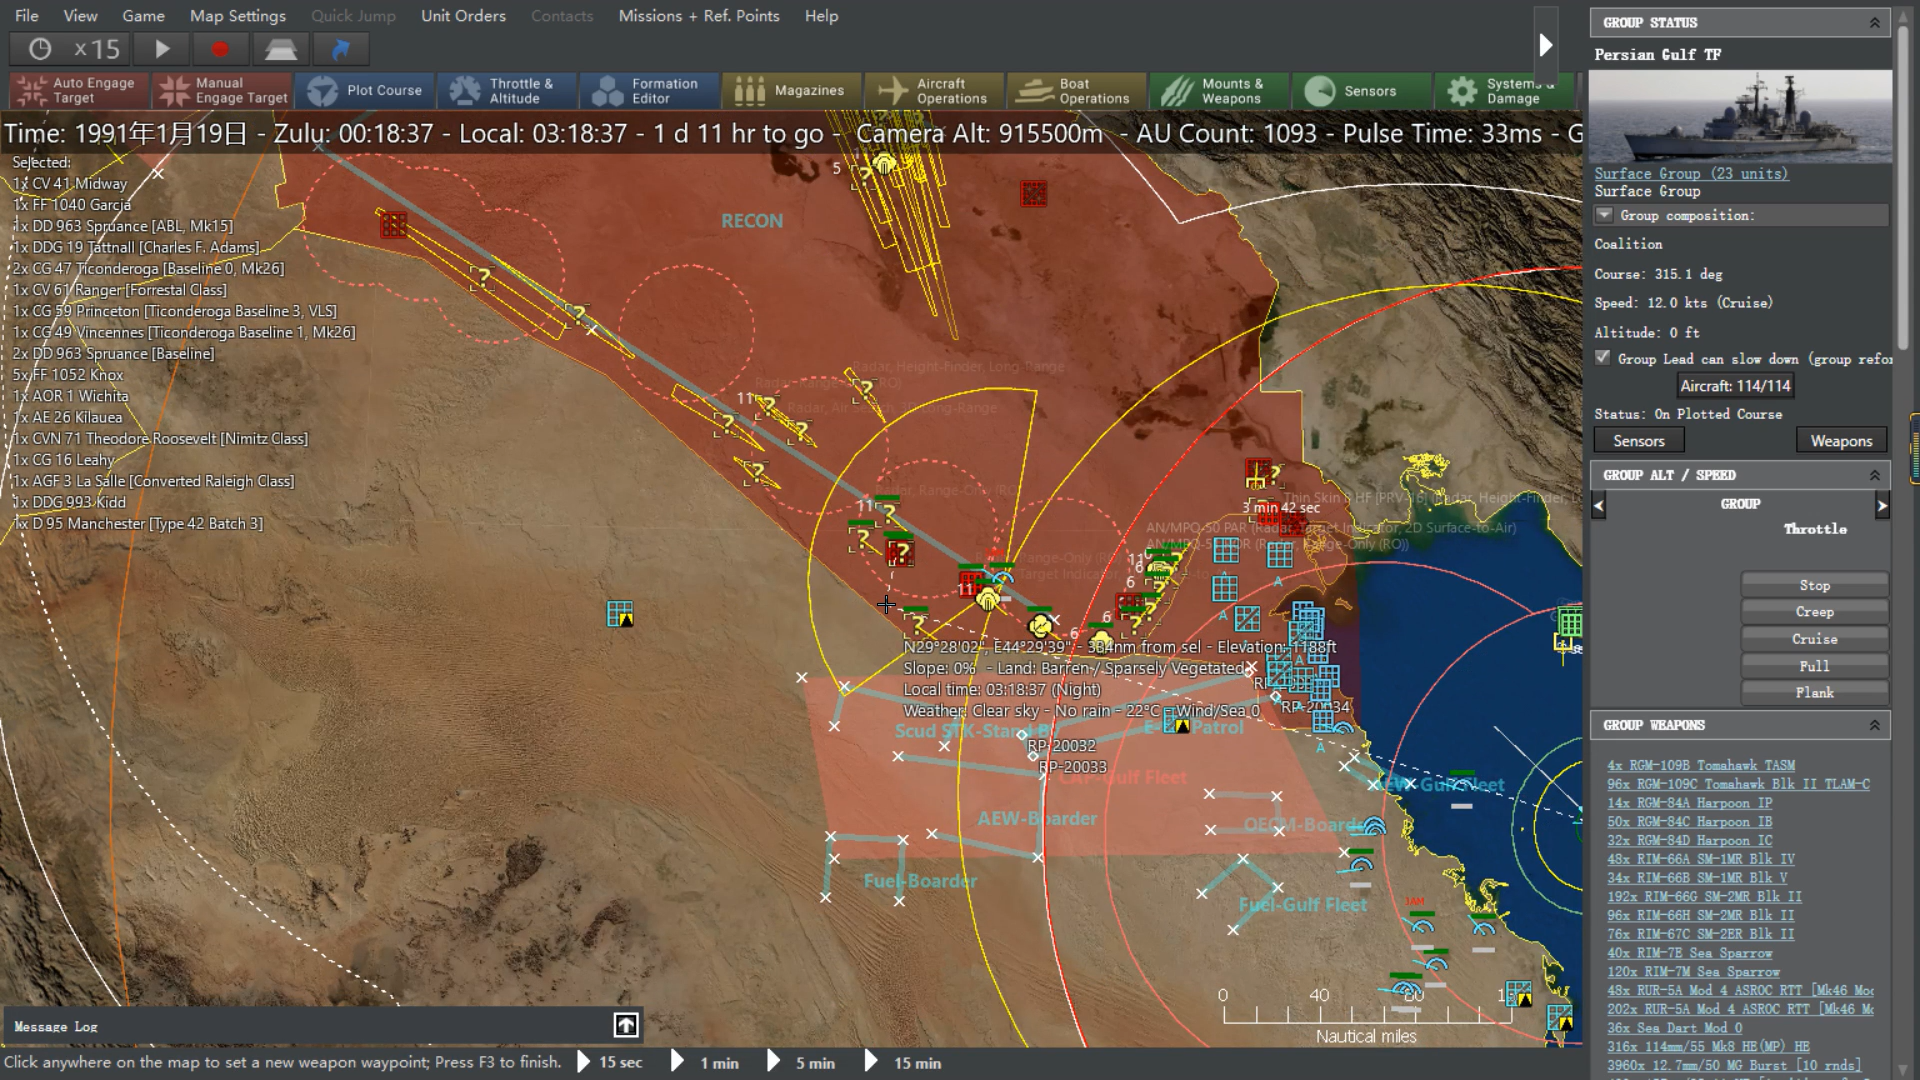Run simulation for 15 sec
The width and height of the screenshot is (1920, 1080).
point(610,1062)
